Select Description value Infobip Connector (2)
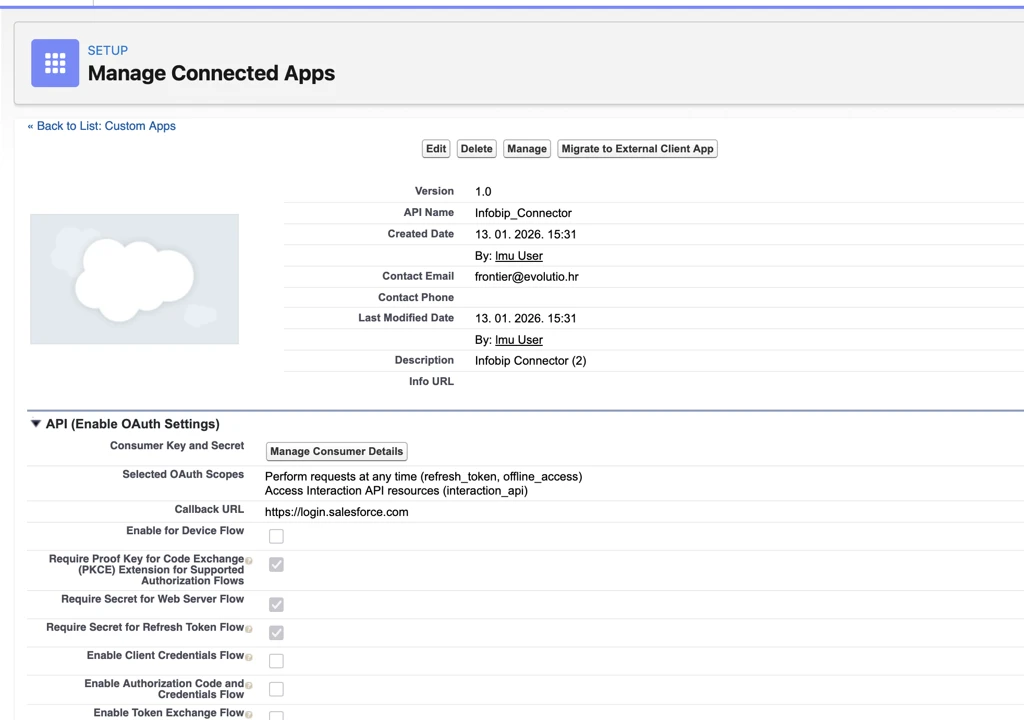Image resolution: width=1024 pixels, height=720 pixels. click(530, 361)
